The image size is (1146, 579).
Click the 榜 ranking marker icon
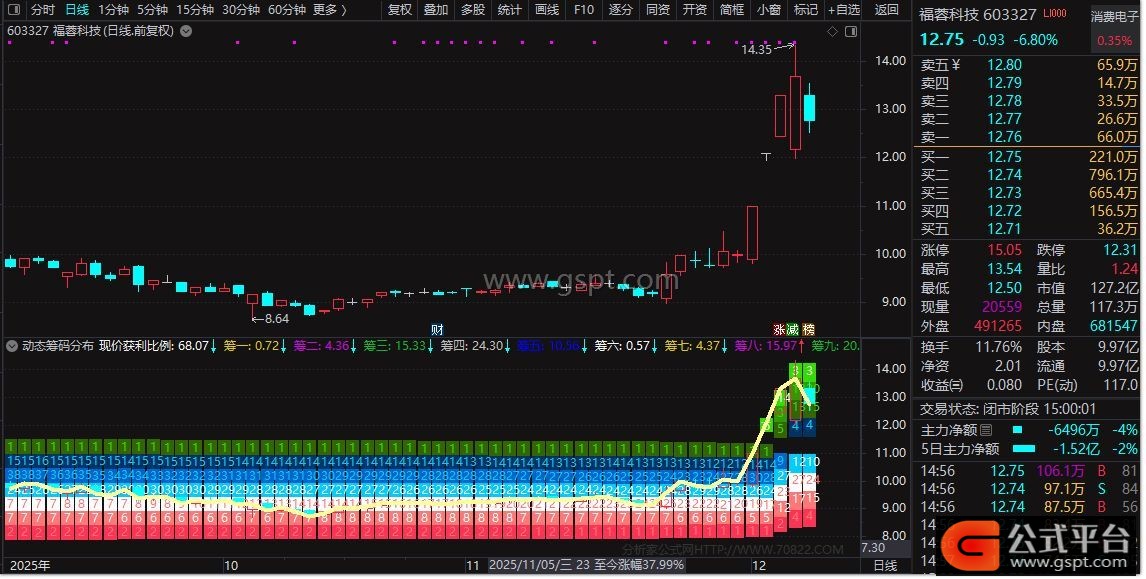point(808,329)
